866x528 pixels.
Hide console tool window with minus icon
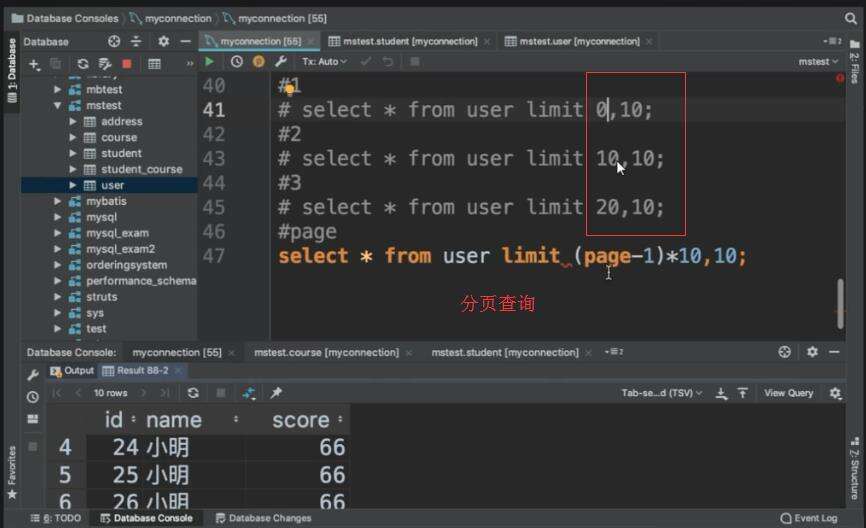click(834, 352)
